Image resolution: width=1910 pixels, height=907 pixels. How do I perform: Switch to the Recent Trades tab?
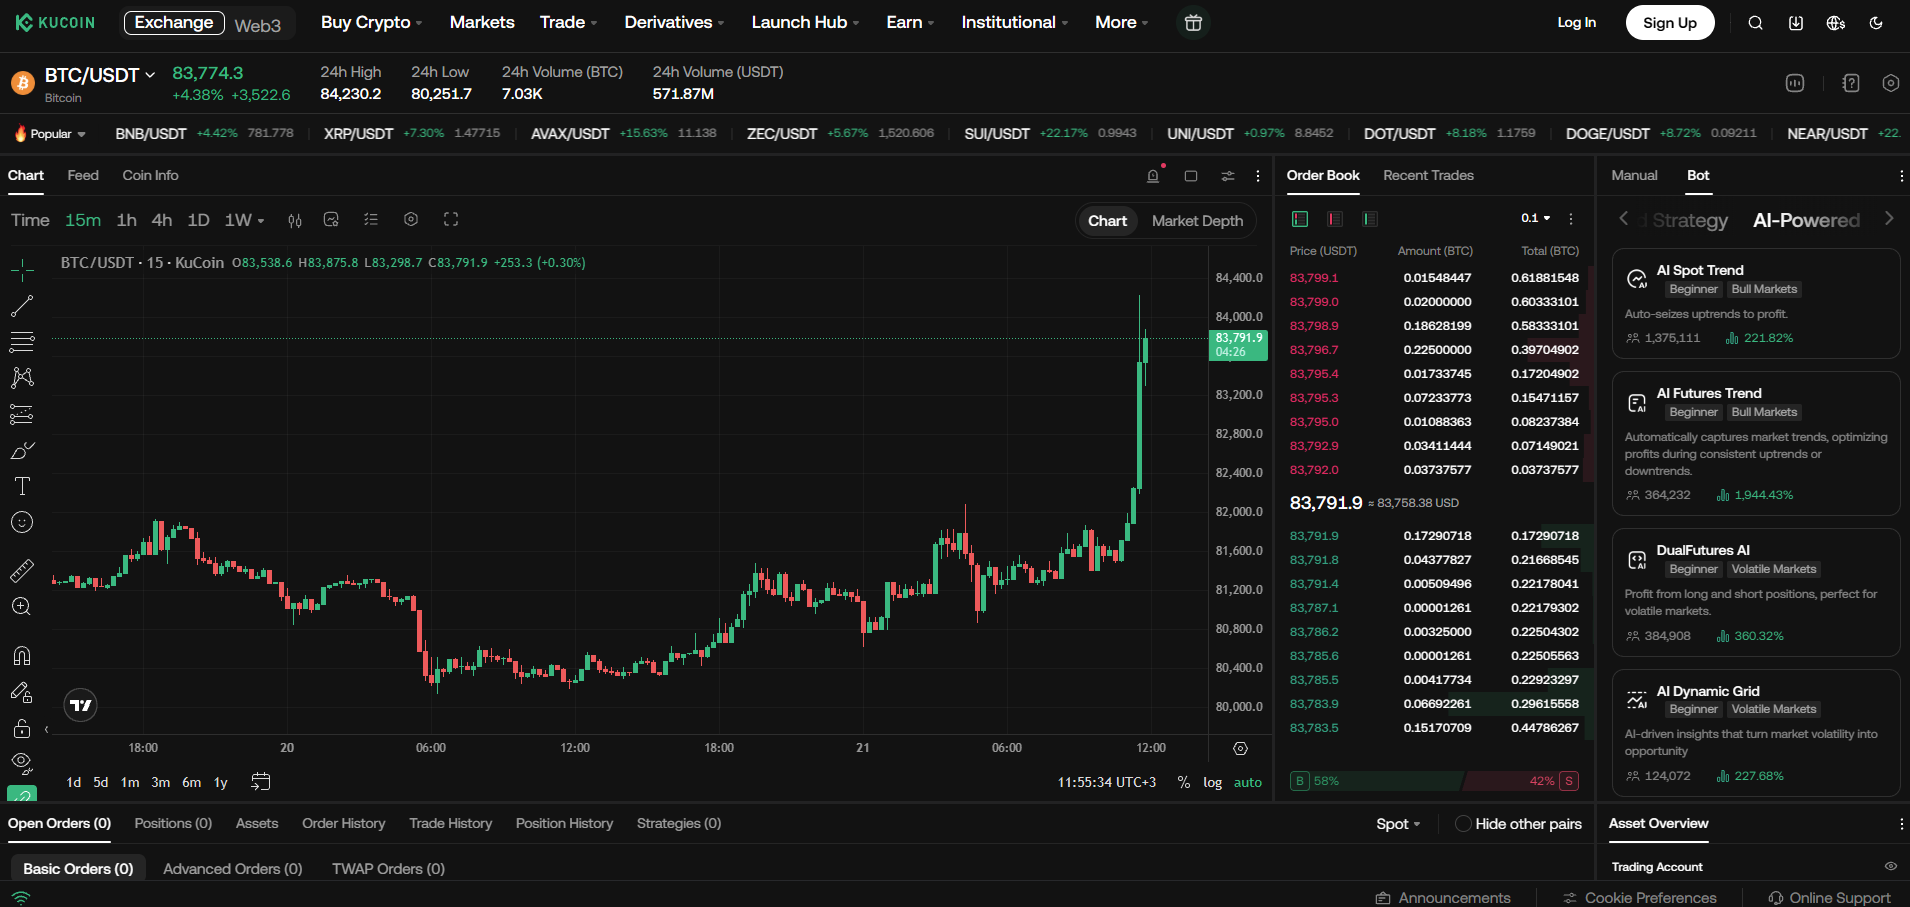pos(1428,175)
